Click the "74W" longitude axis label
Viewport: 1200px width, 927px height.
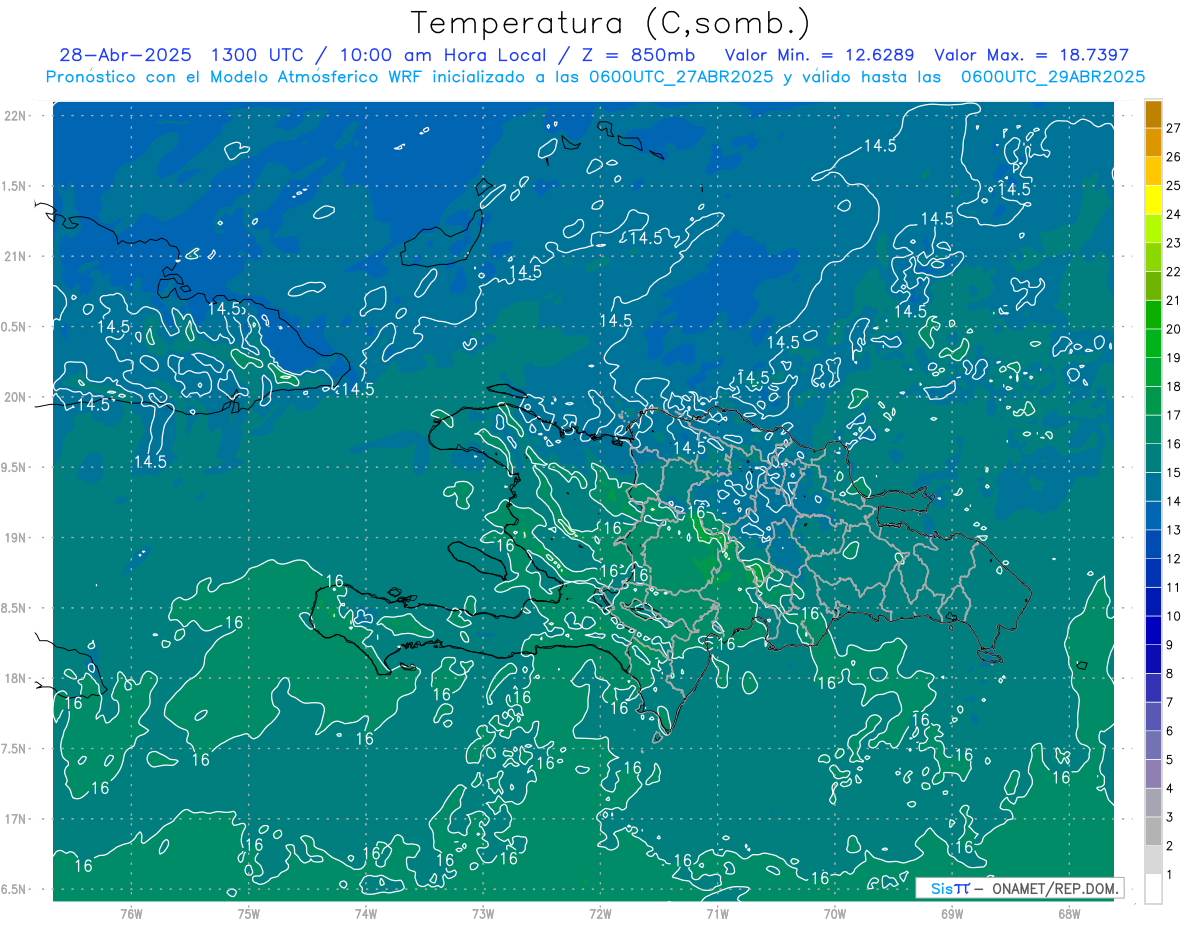pyautogui.click(x=366, y=913)
